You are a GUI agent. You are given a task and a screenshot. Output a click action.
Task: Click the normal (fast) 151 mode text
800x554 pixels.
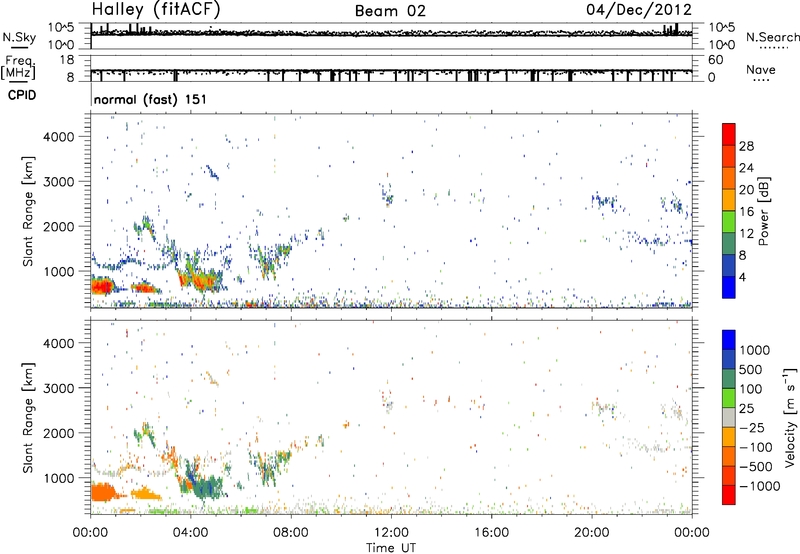150,99
